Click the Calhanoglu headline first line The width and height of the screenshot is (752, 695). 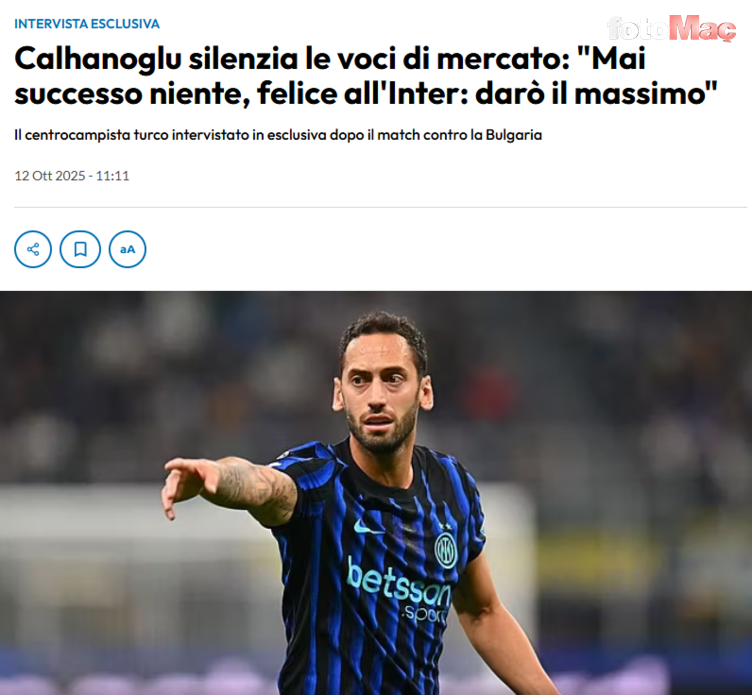coord(330,58)
